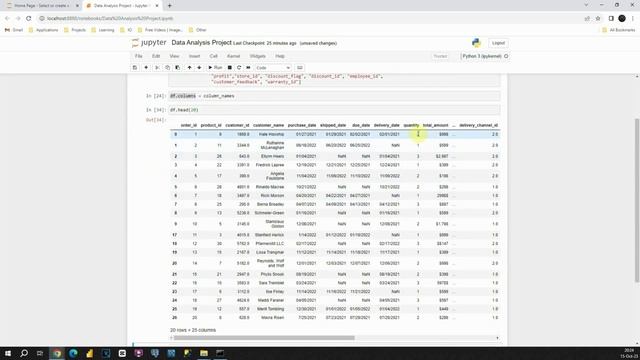Image resolution: width=640 pixels, height=360 pixels.
Task: Open the cell type Code dropdown
Action: pyautogui.click(x=273, y=68)
